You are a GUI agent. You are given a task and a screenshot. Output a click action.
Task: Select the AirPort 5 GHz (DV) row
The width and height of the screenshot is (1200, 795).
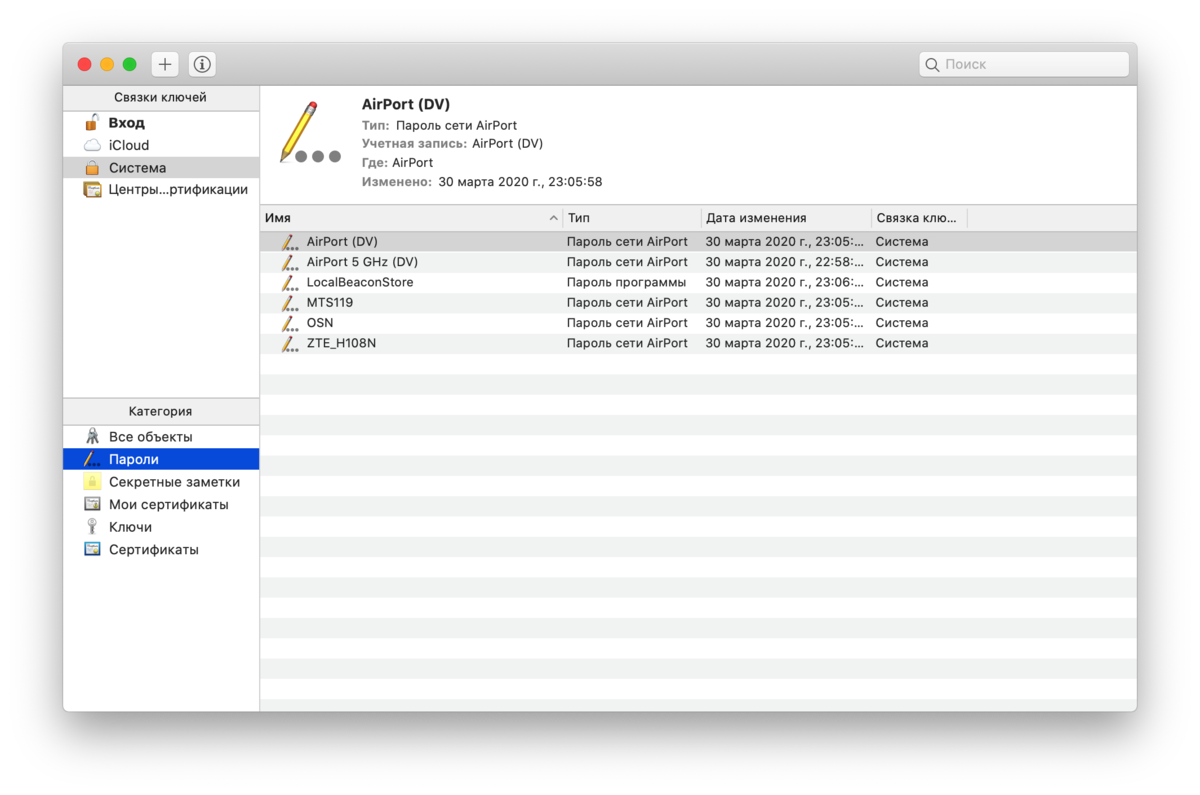[x=698, y=262]
